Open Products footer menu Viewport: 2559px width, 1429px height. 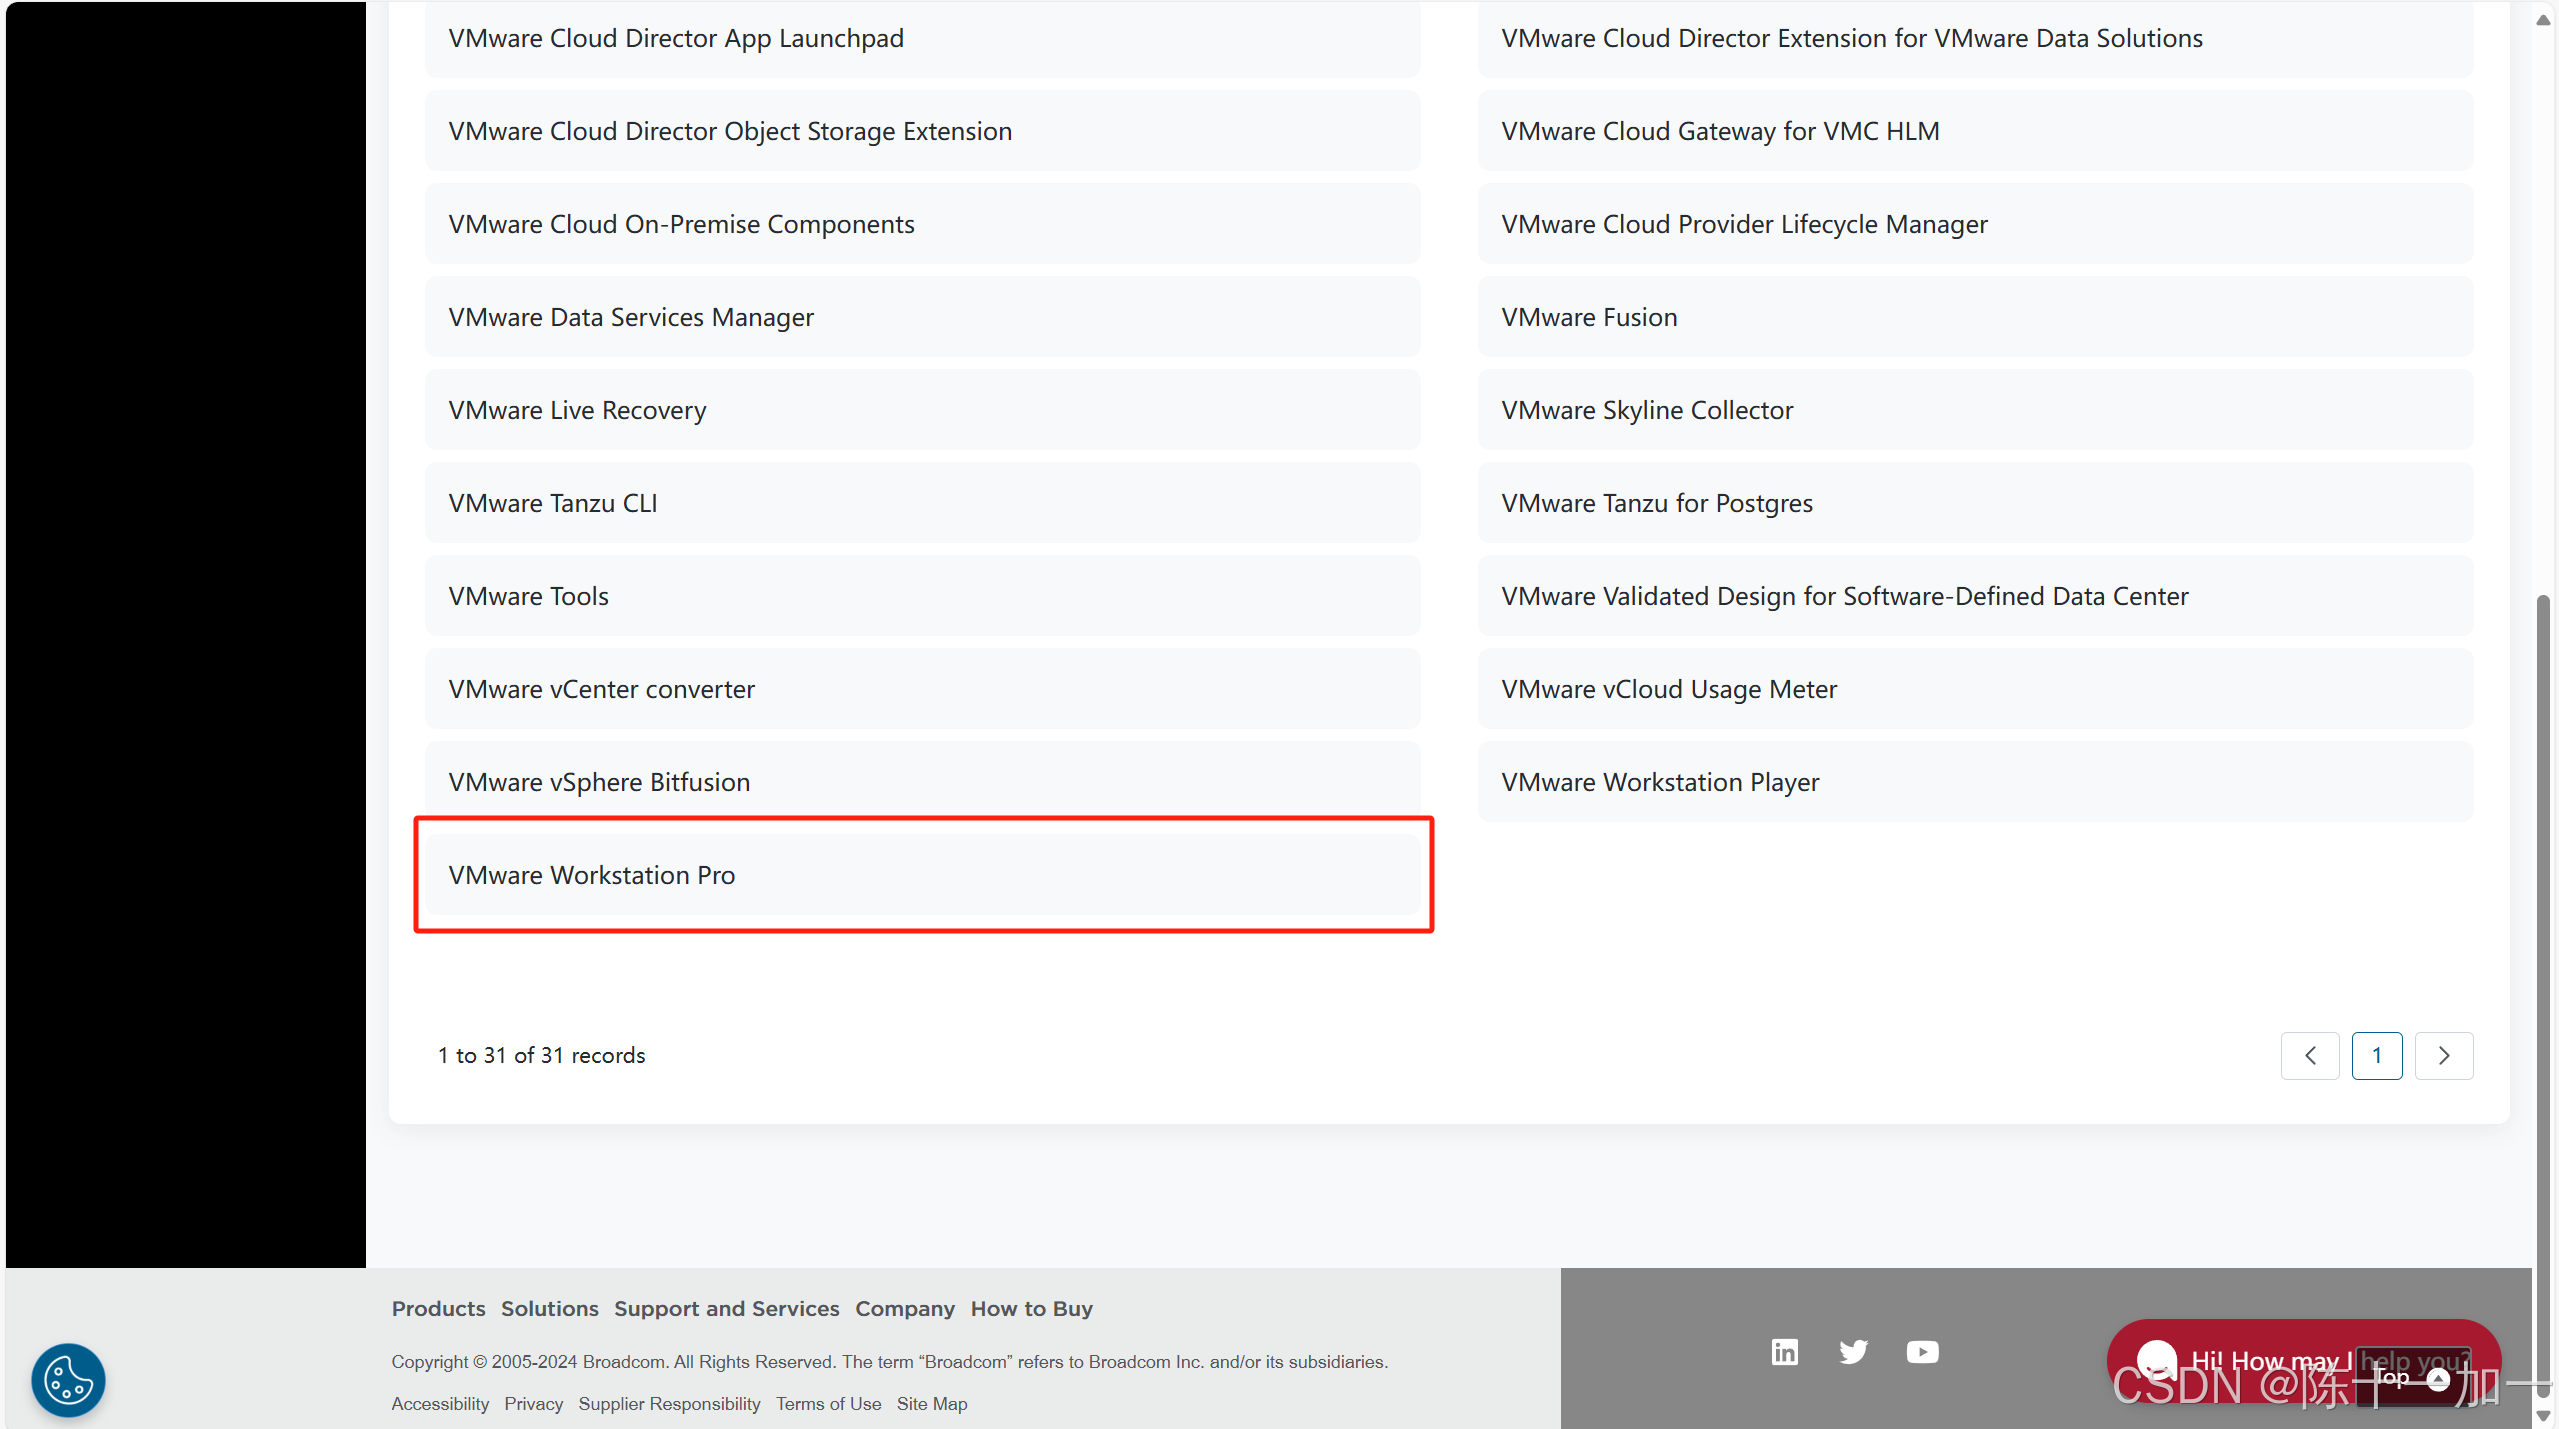click(438, 1308)
